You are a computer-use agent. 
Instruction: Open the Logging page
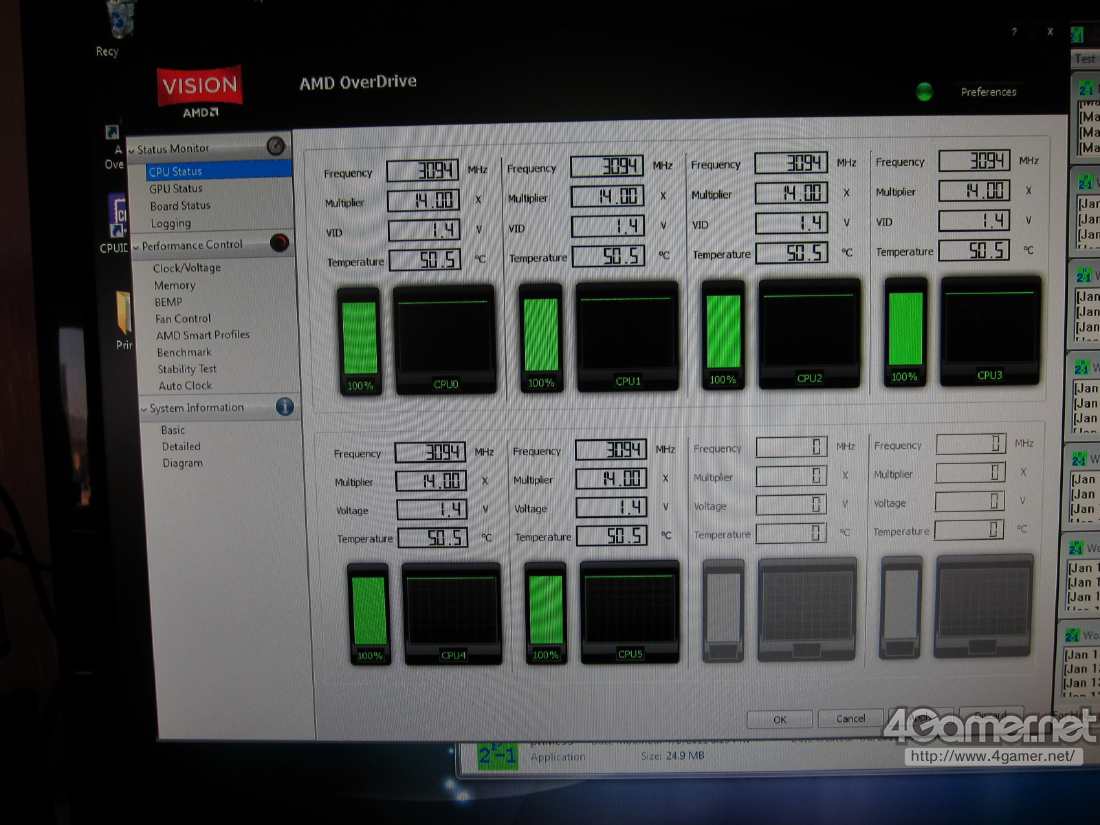pyautogui.click(x=170, y=223)
